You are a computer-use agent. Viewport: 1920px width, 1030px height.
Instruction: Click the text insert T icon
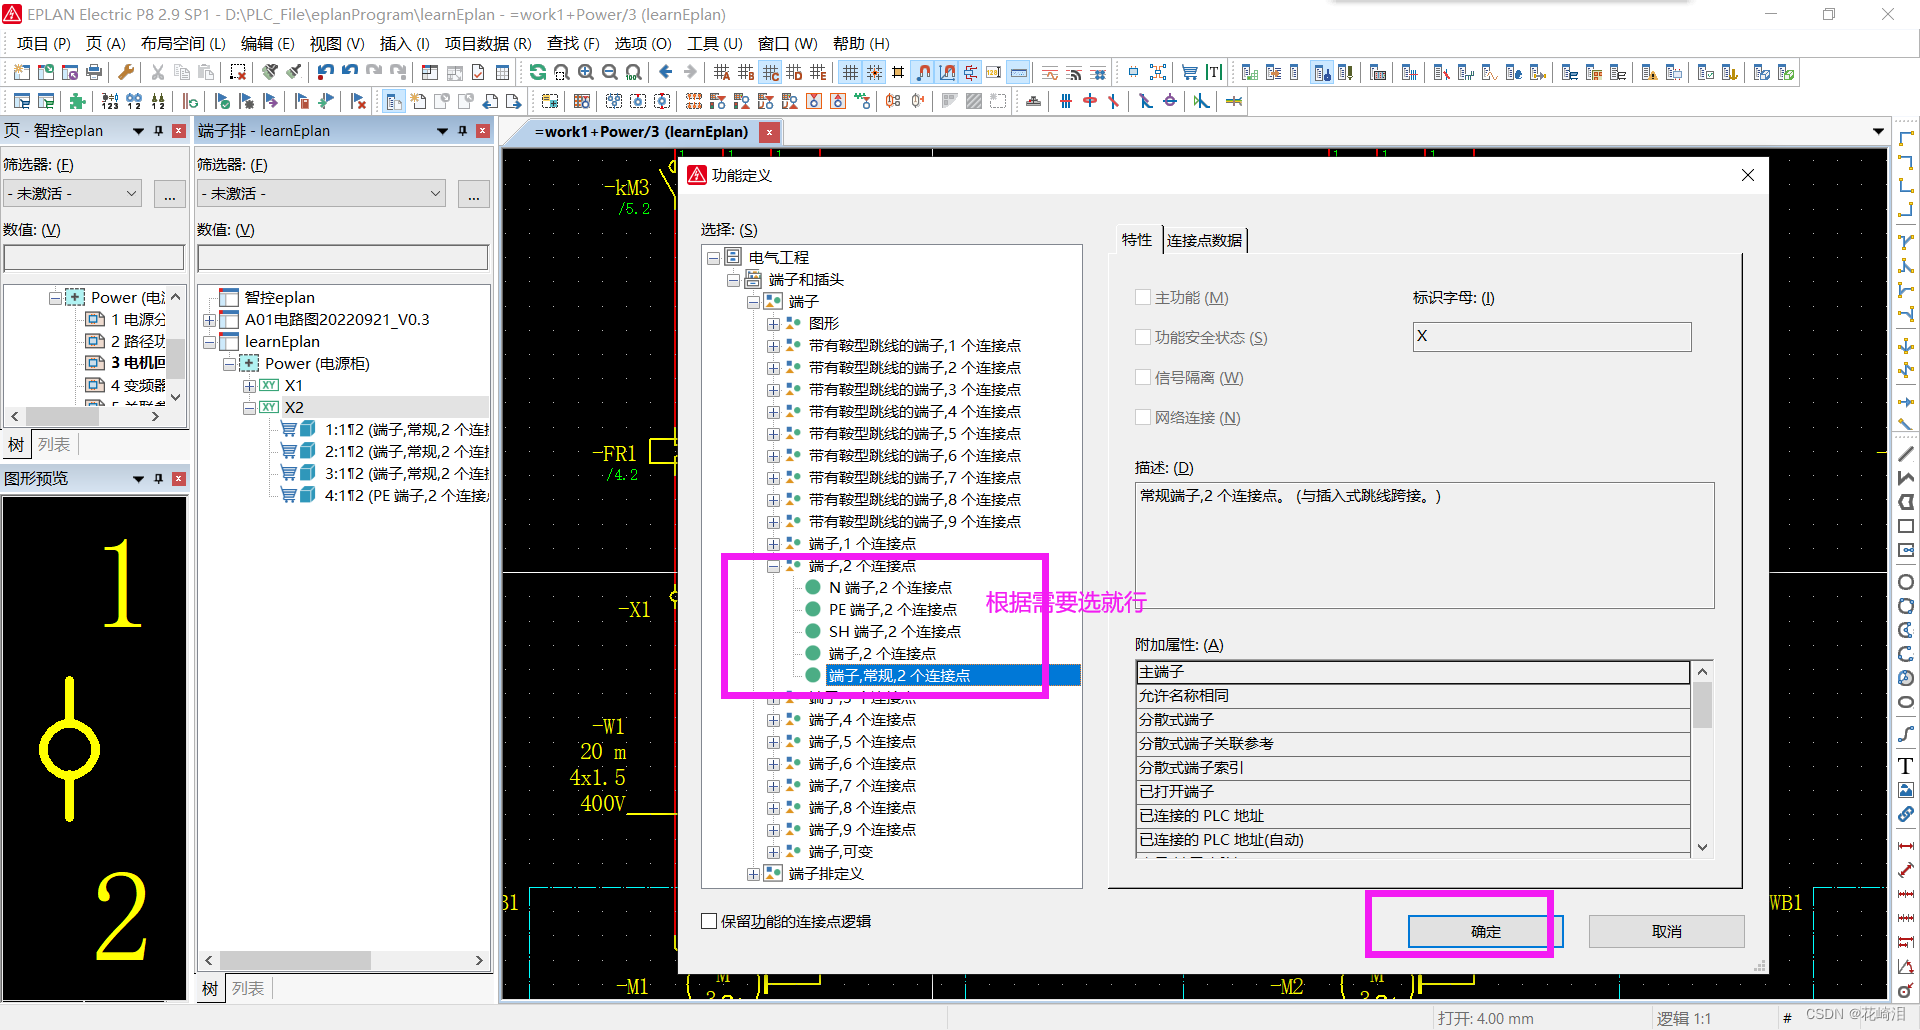[1214, 72]
